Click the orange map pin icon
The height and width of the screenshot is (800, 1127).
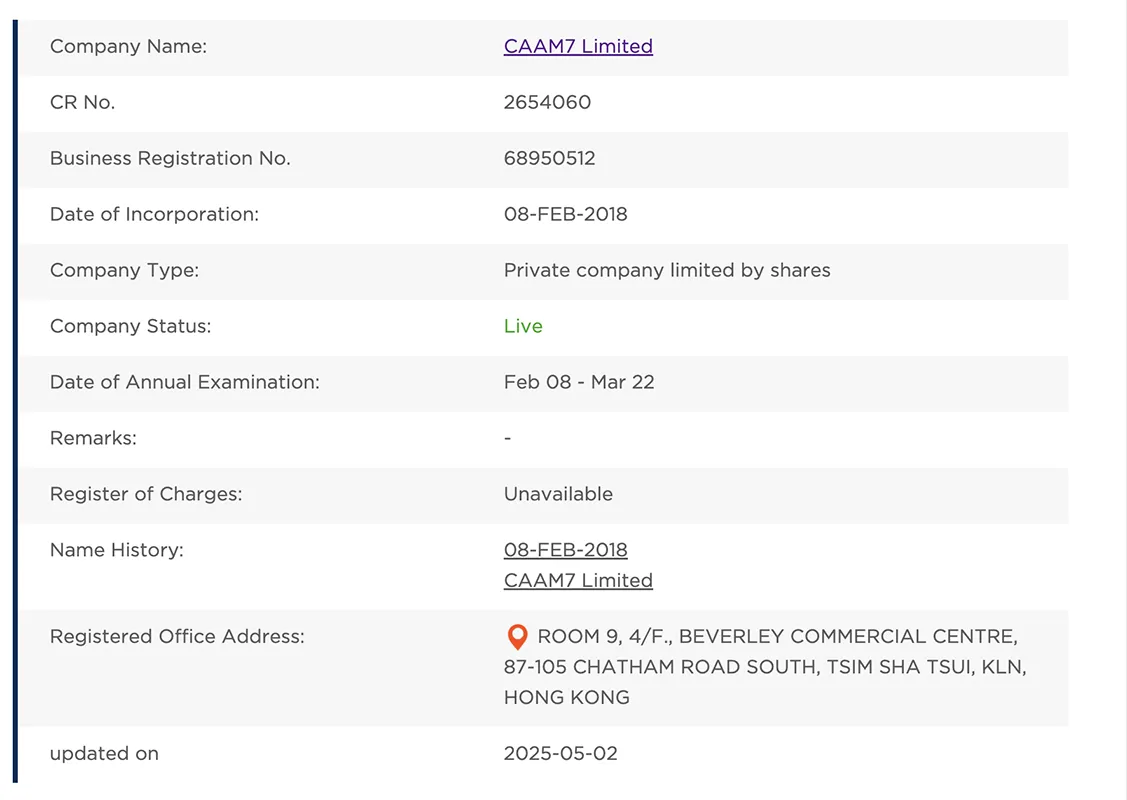pos(518,637)
